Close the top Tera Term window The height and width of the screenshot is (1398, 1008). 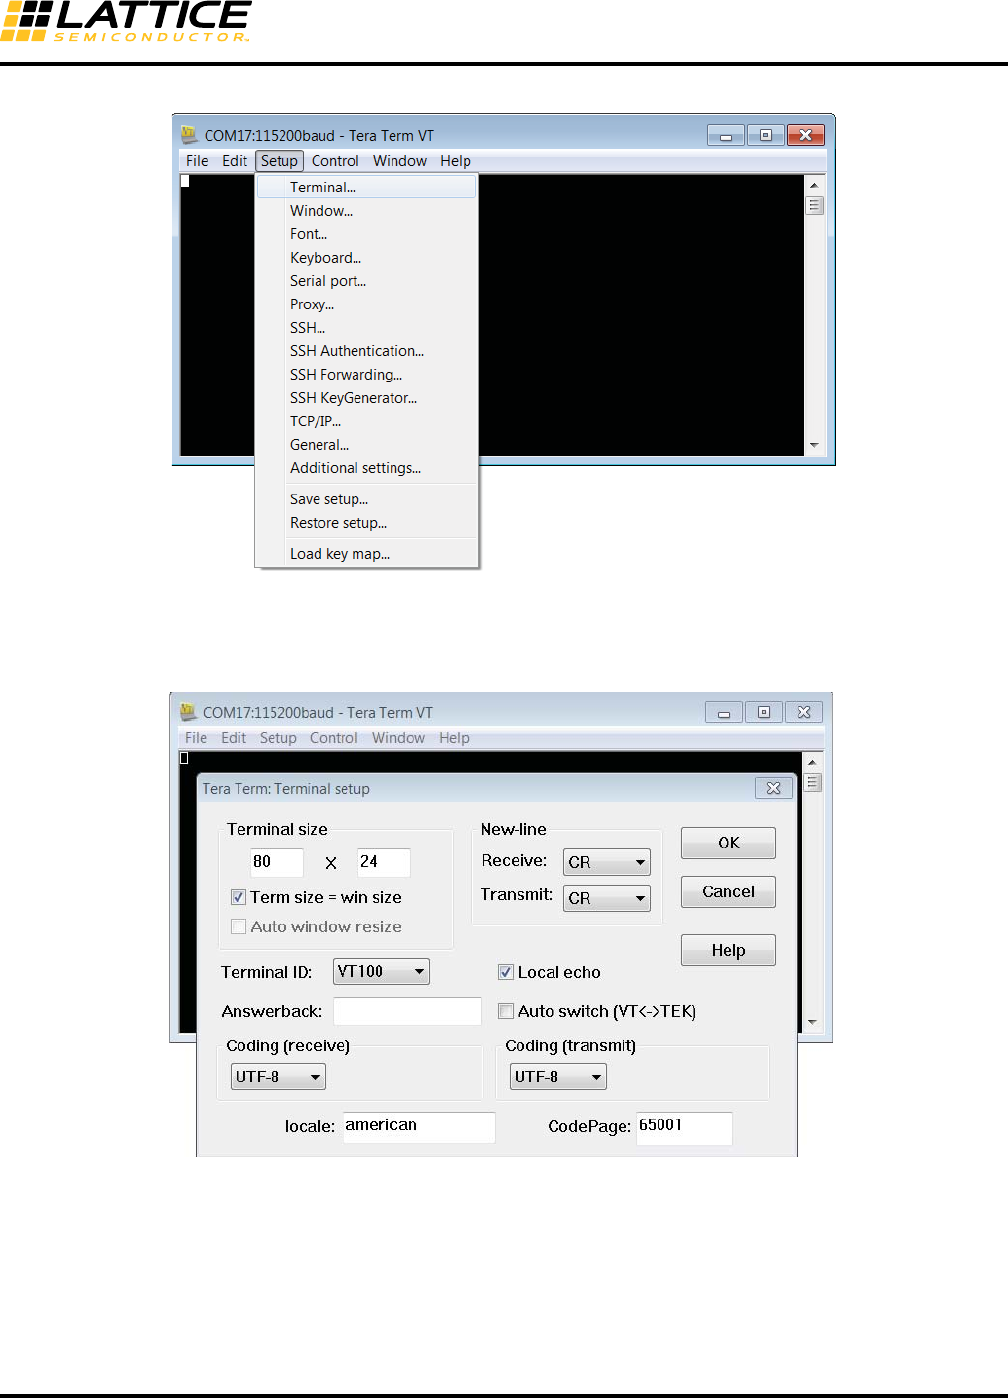click(806, 135)
